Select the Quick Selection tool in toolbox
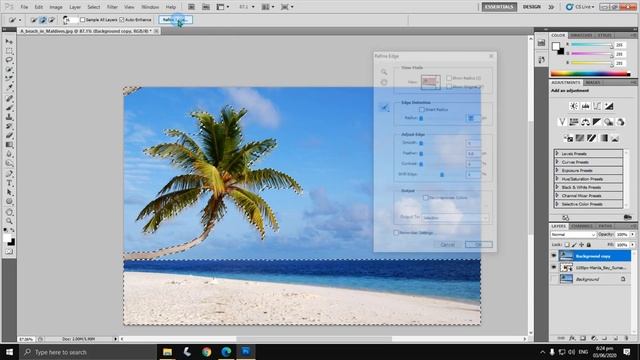Screen dimensions: 640x360 click(x=9, y=69)
